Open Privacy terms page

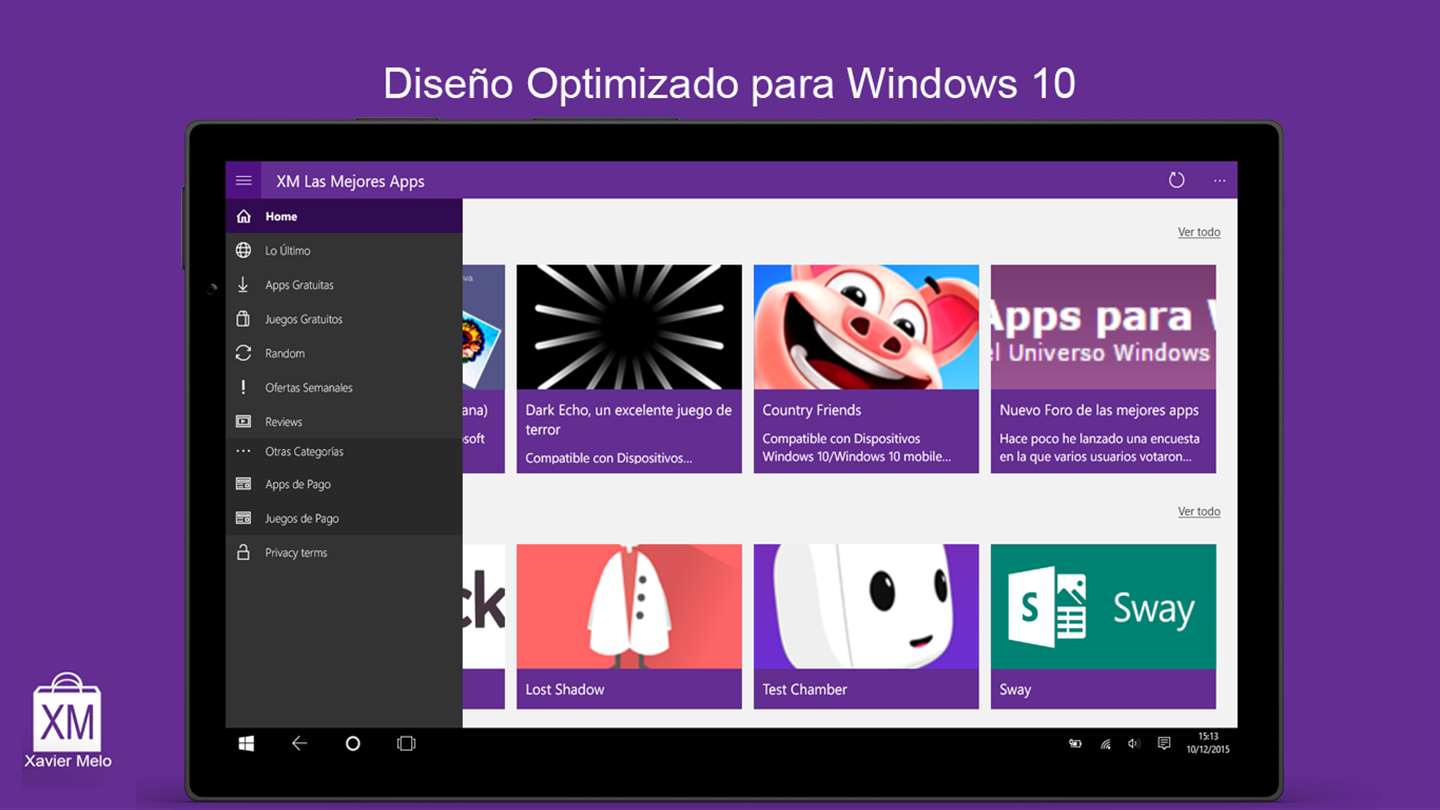click(x=344, y=552)
